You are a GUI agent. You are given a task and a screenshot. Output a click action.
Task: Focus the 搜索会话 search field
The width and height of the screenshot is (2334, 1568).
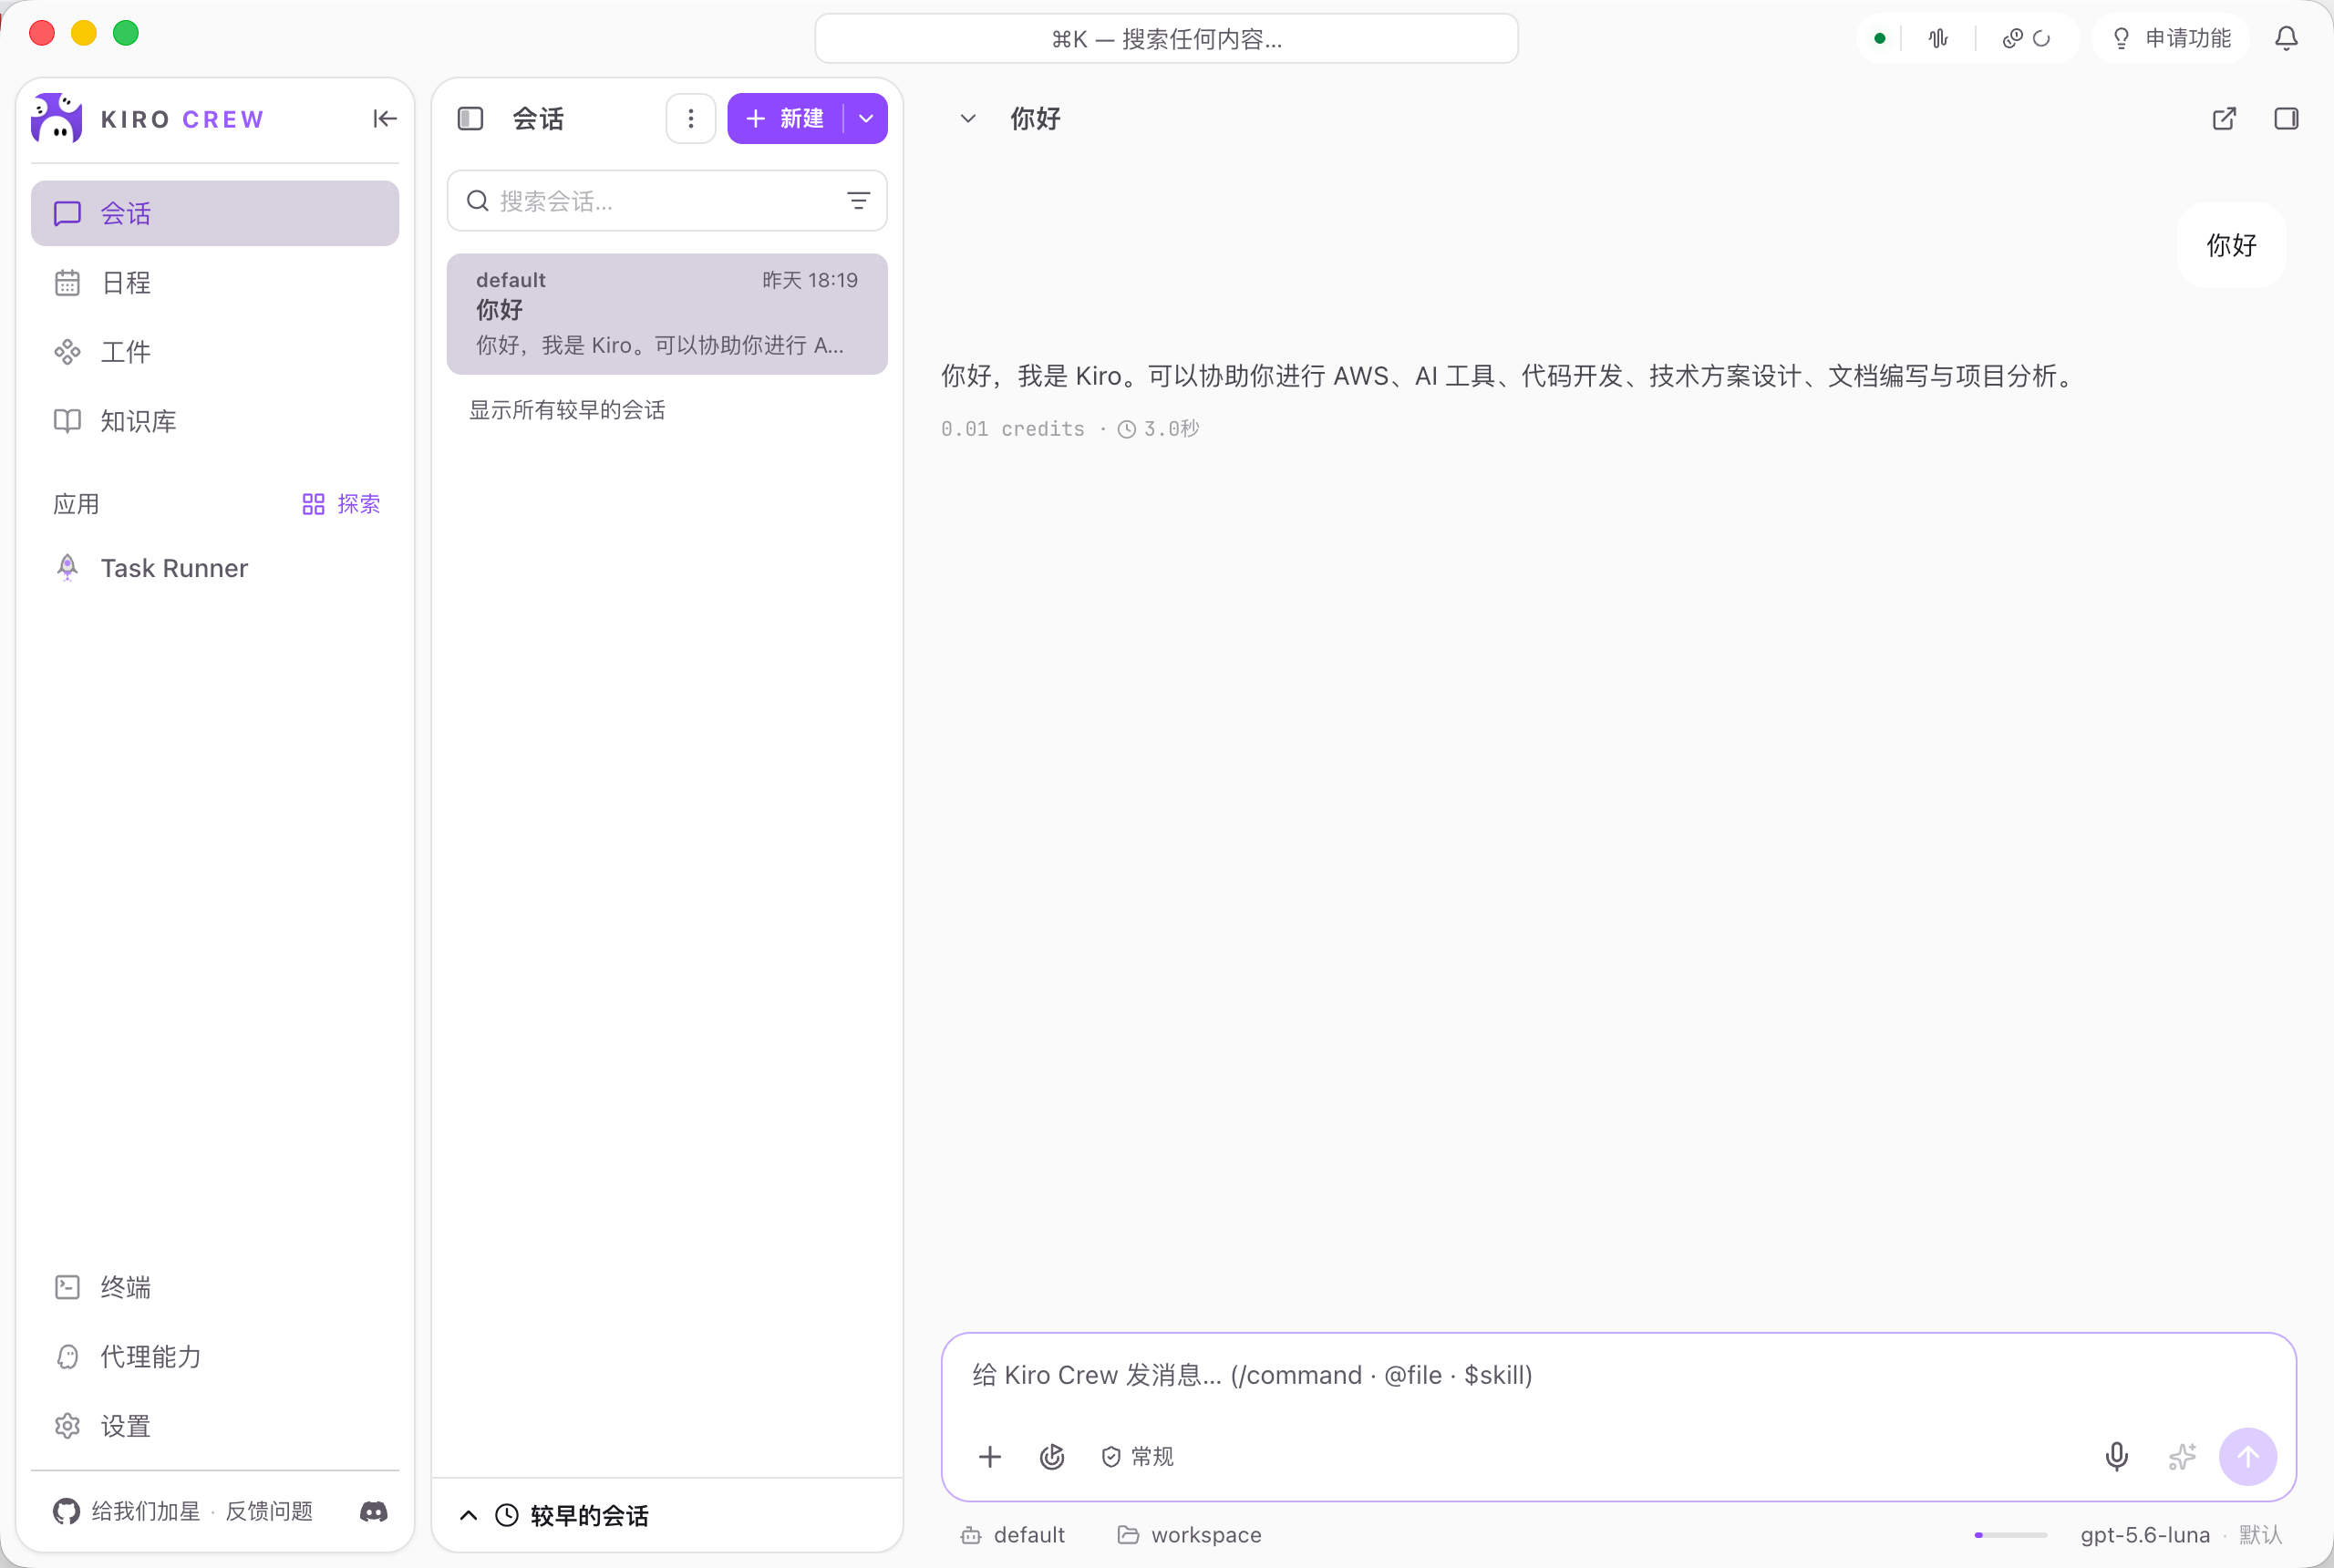click(667, 201)
